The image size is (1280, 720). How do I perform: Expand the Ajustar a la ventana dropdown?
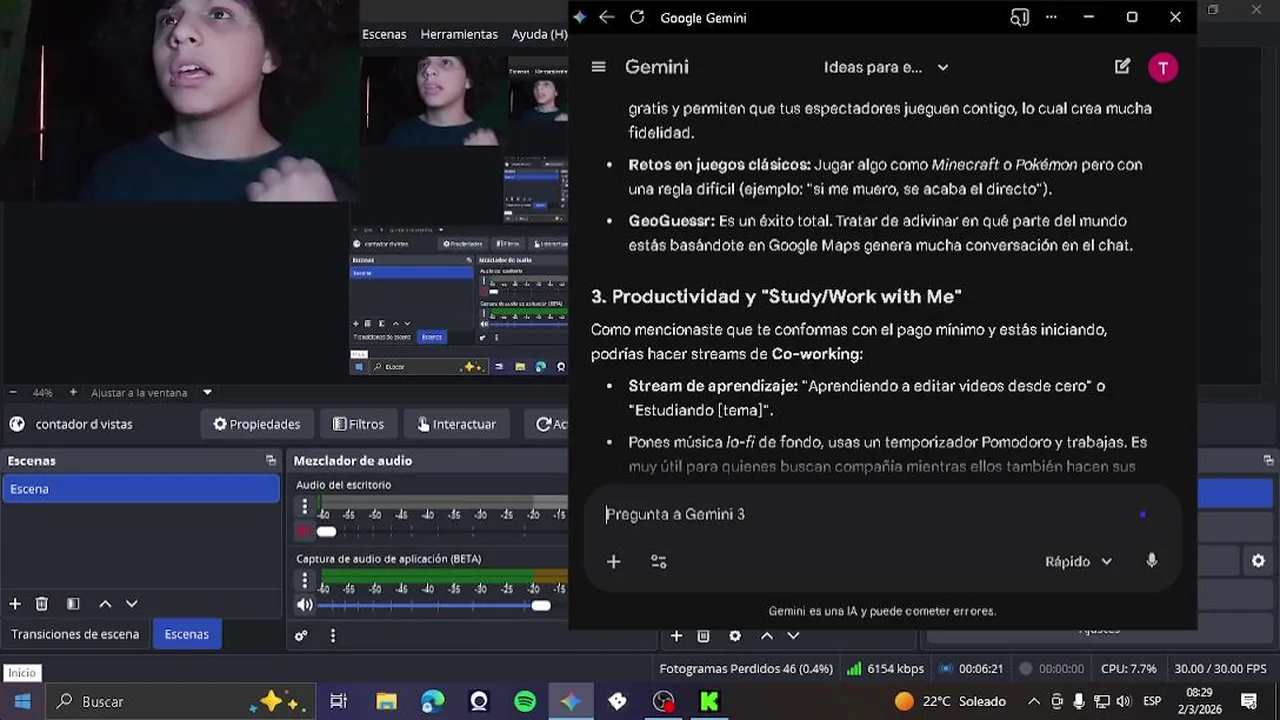coord(207,393)
